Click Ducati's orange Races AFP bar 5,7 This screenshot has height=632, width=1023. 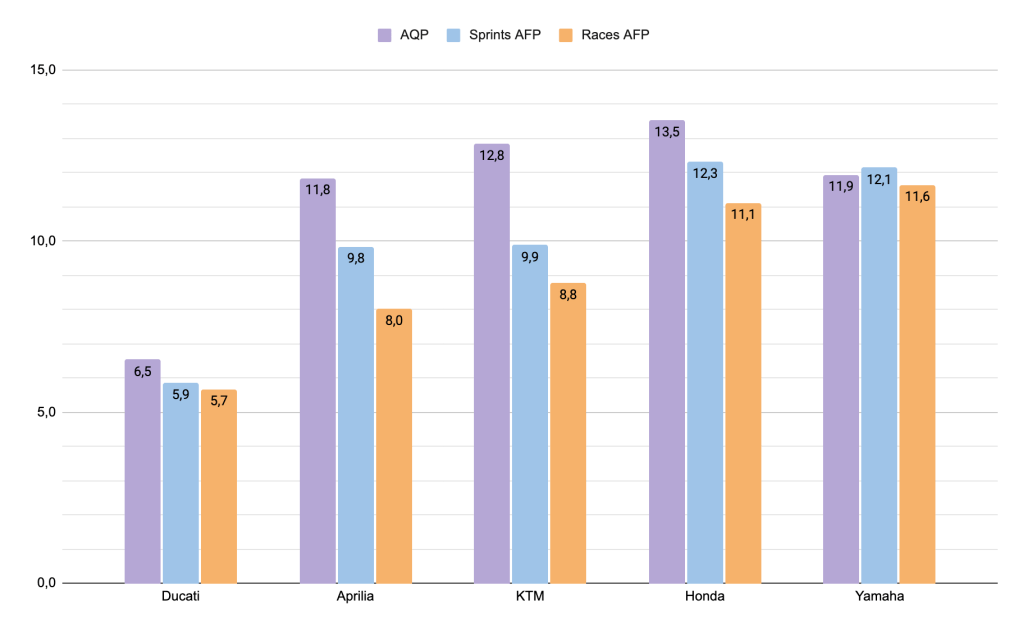[219, 485]
